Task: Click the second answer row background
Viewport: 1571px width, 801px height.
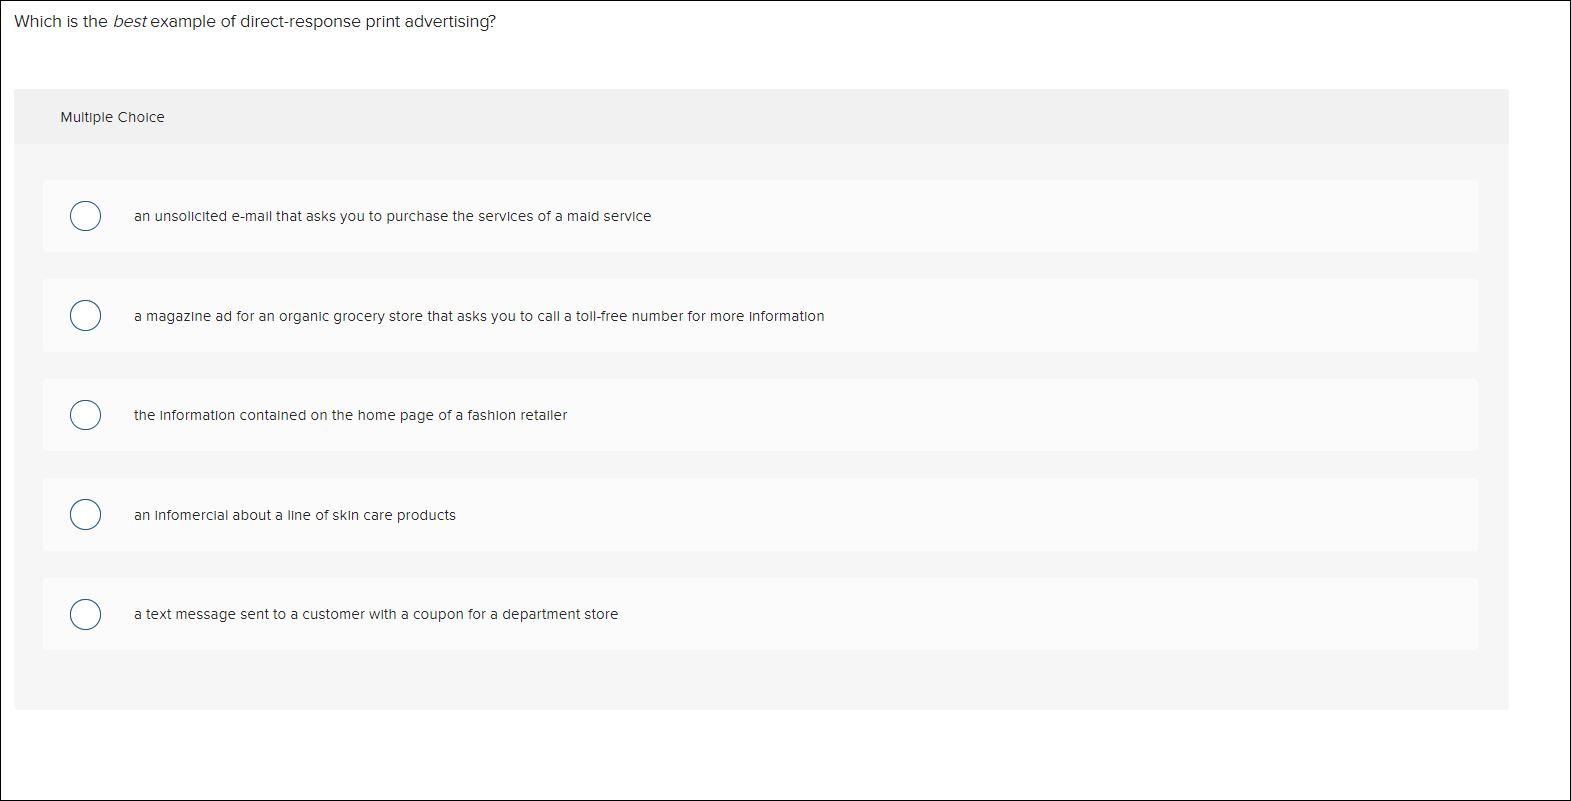Action: coord(1100,315)
